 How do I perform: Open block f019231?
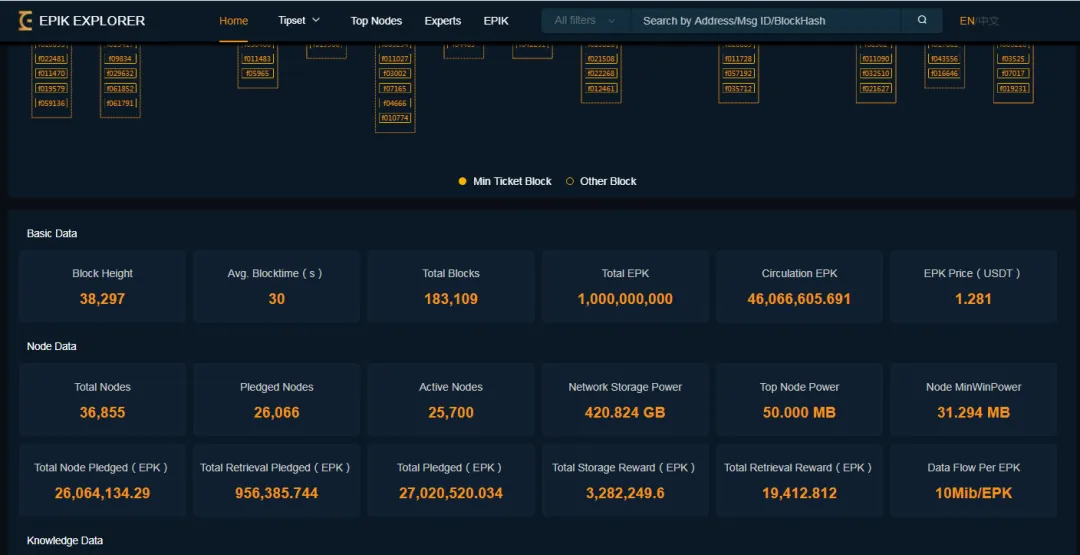[x=1013, y=88]
